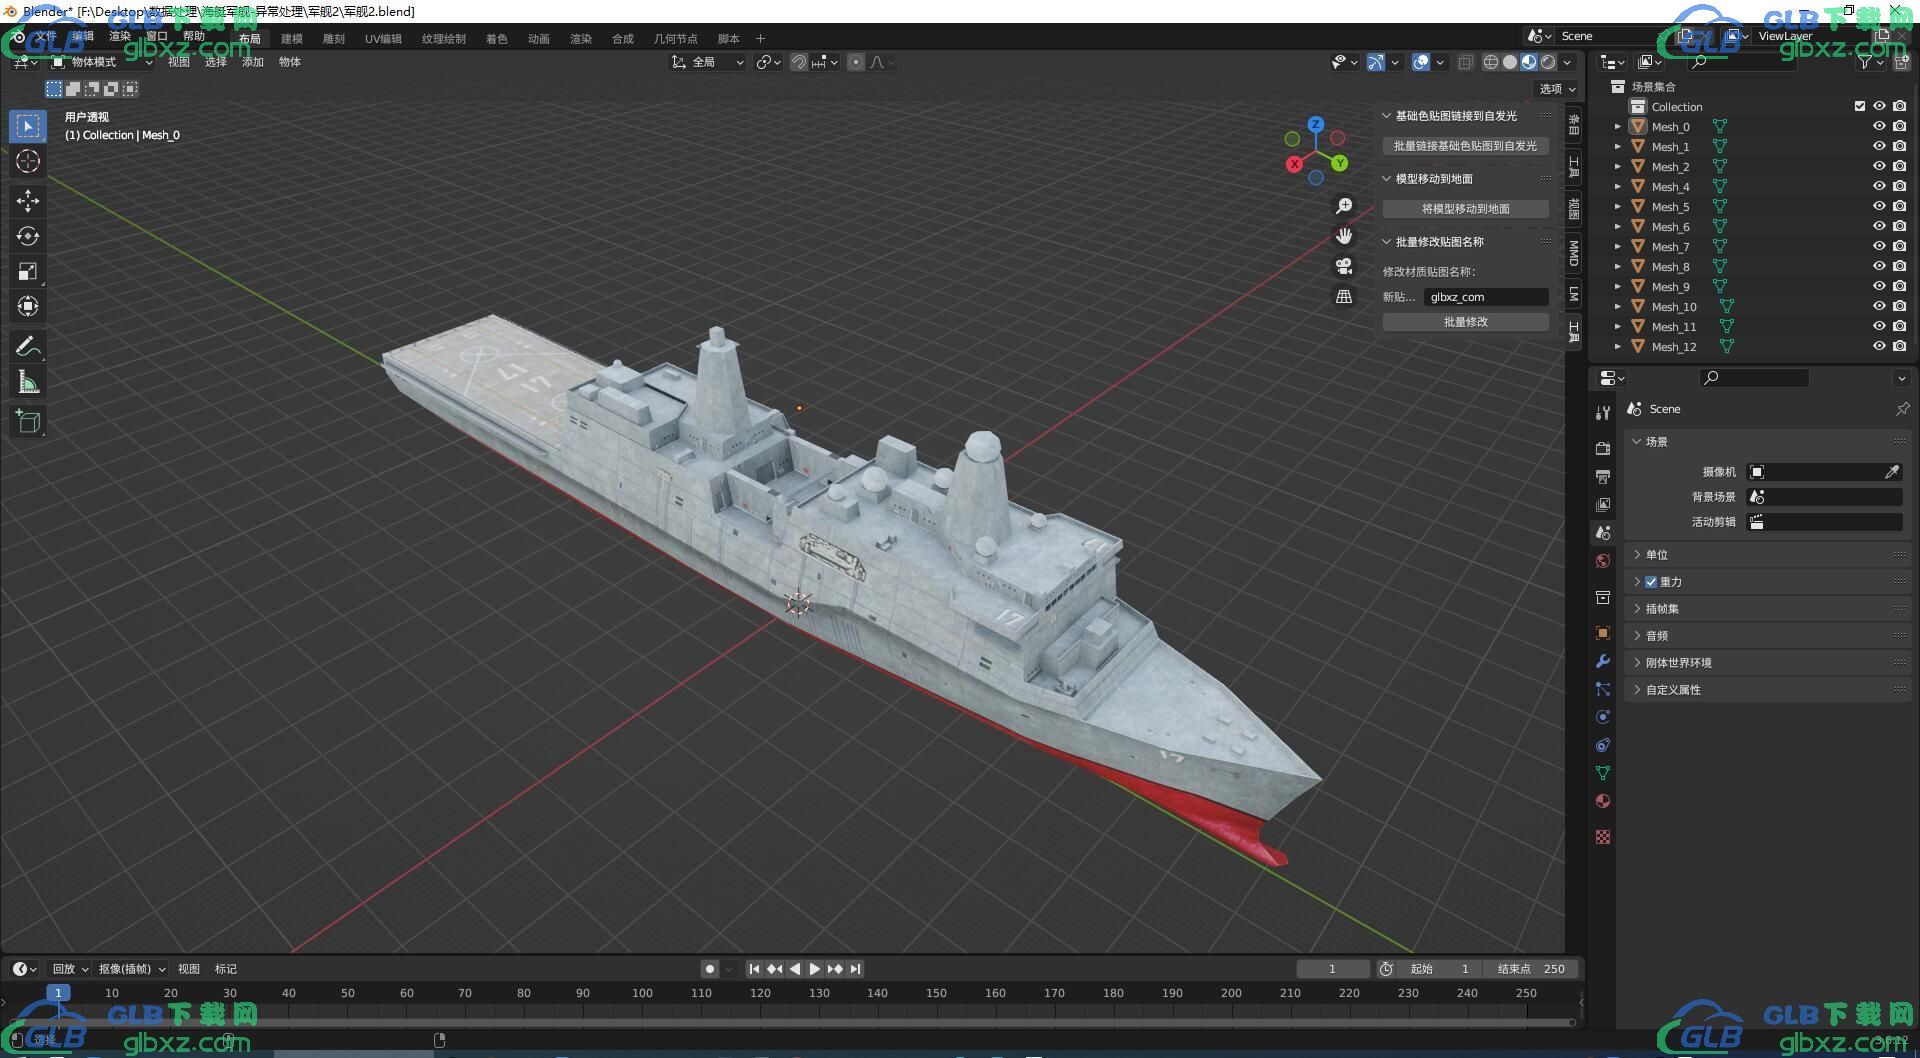Image resolution: width=1920 pixels, height=1058 pixels.
Task: Click 批量链接基础色贴图到自发光 button
Action: tap(1466, 146)
